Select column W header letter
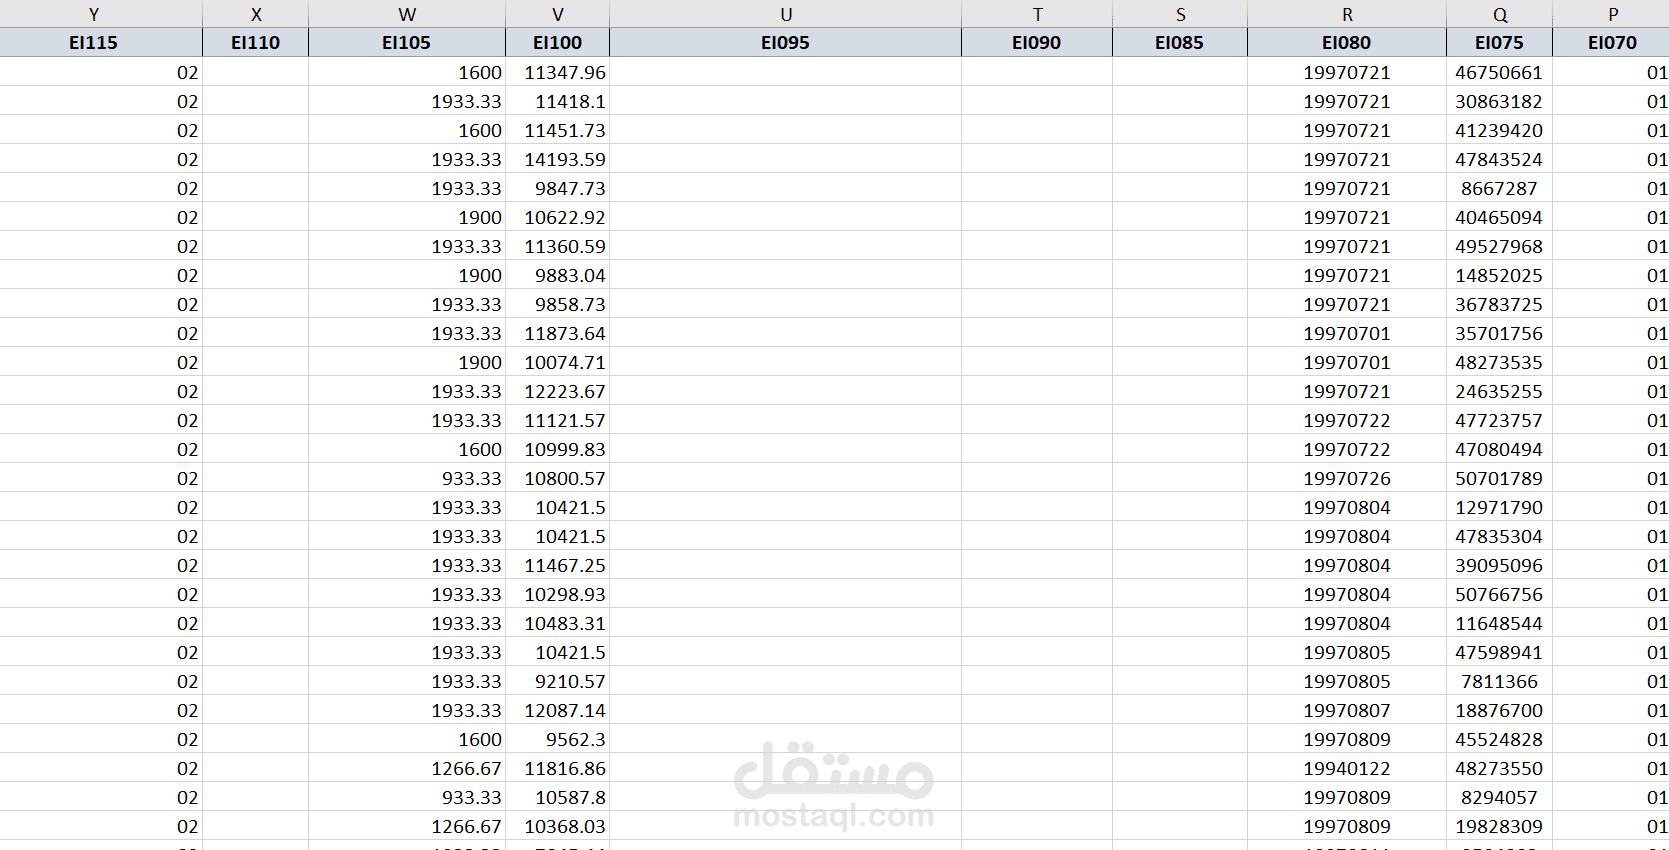The width and height of the screenshot is (1669, 850). point(407,14)
